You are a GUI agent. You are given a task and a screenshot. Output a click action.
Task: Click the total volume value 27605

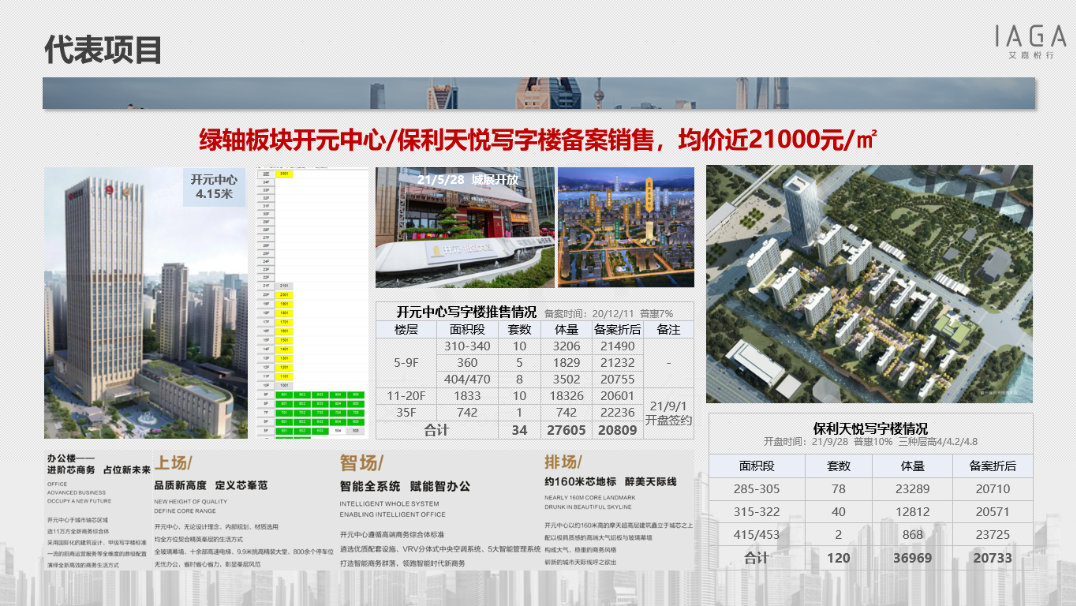[x=567, y=430]
